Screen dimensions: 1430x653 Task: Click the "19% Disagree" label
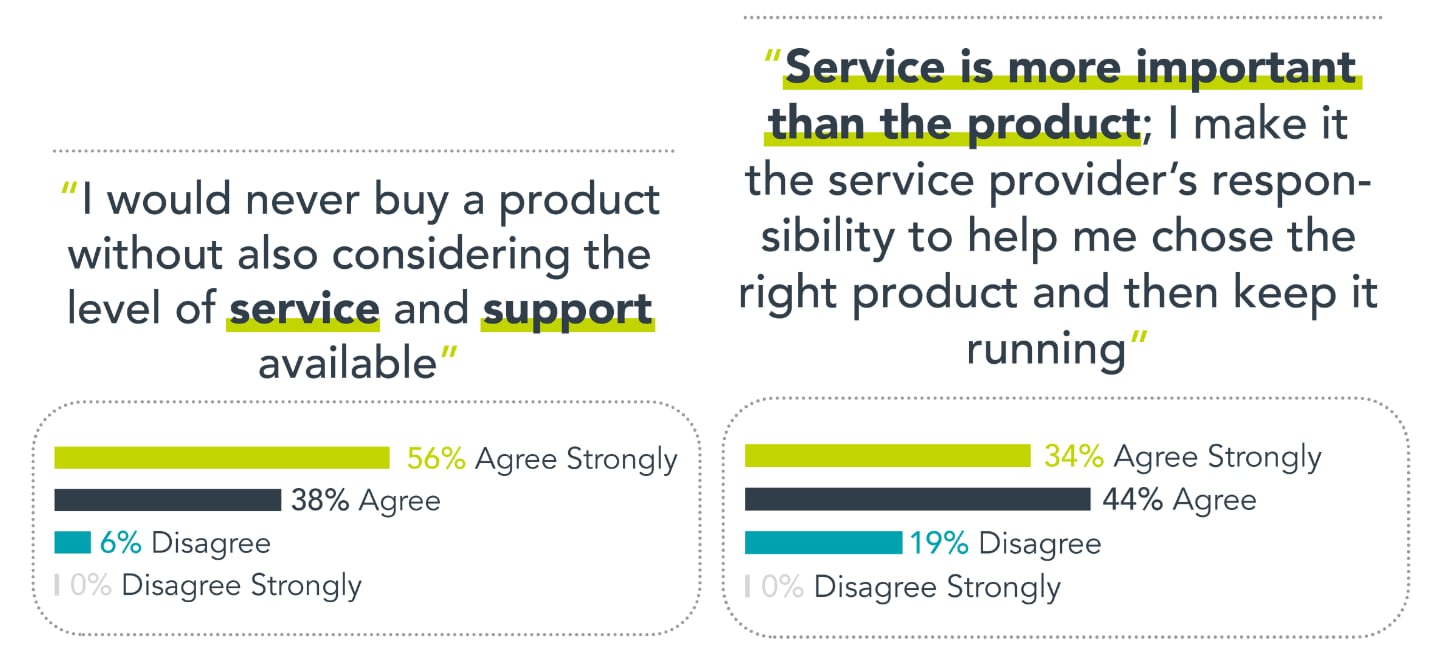tap(1004, 543)
